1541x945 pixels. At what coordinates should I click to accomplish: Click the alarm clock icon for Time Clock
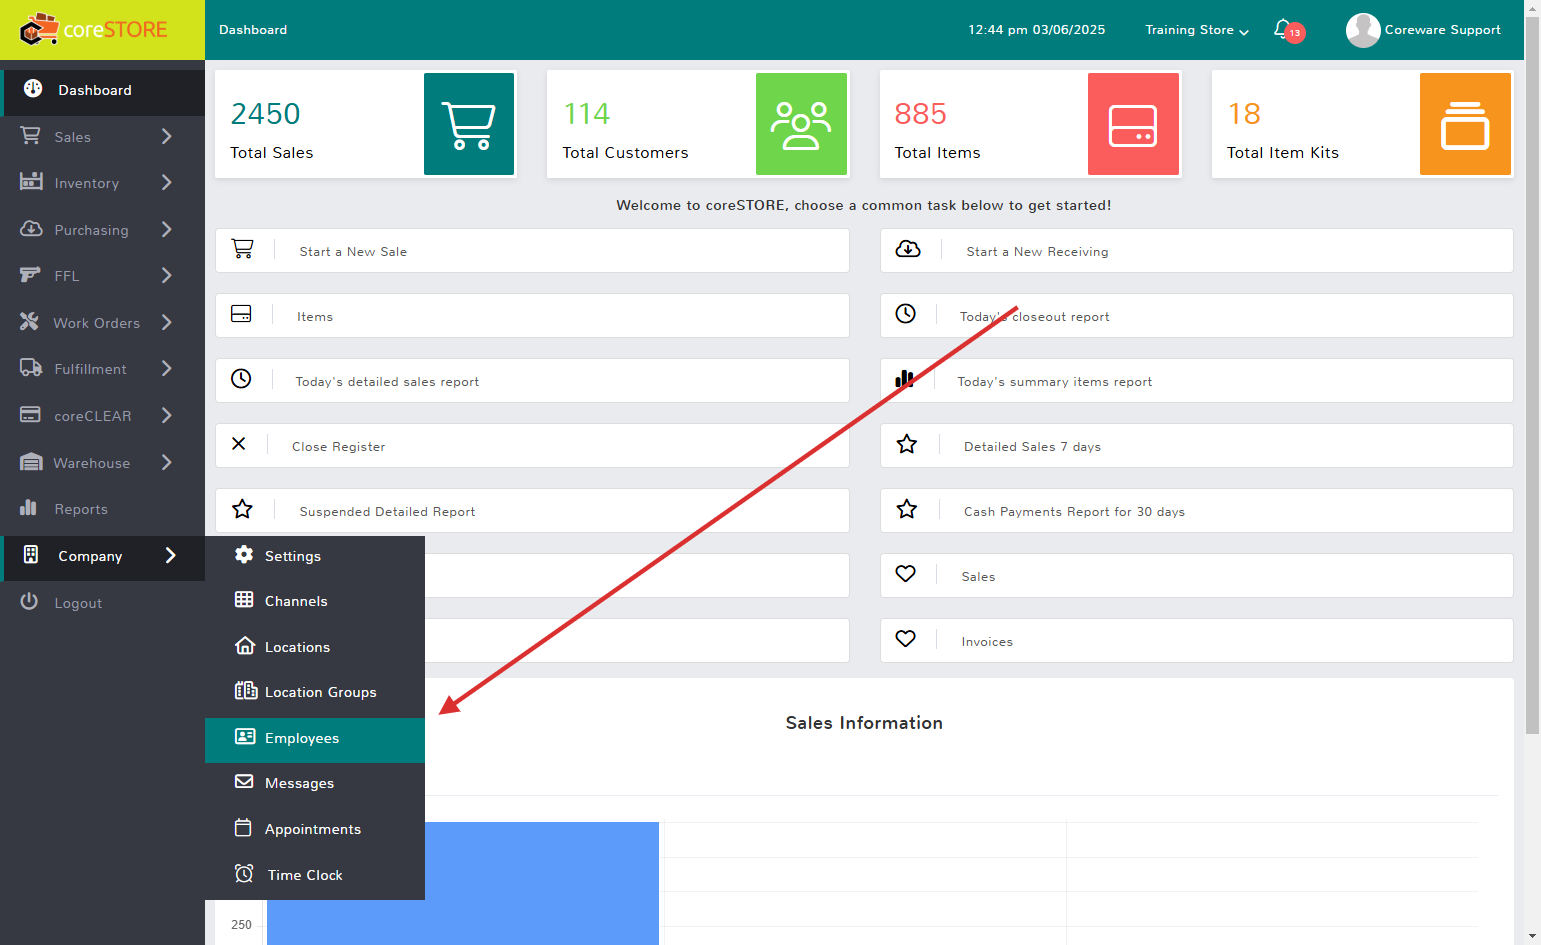click(244, 873)
